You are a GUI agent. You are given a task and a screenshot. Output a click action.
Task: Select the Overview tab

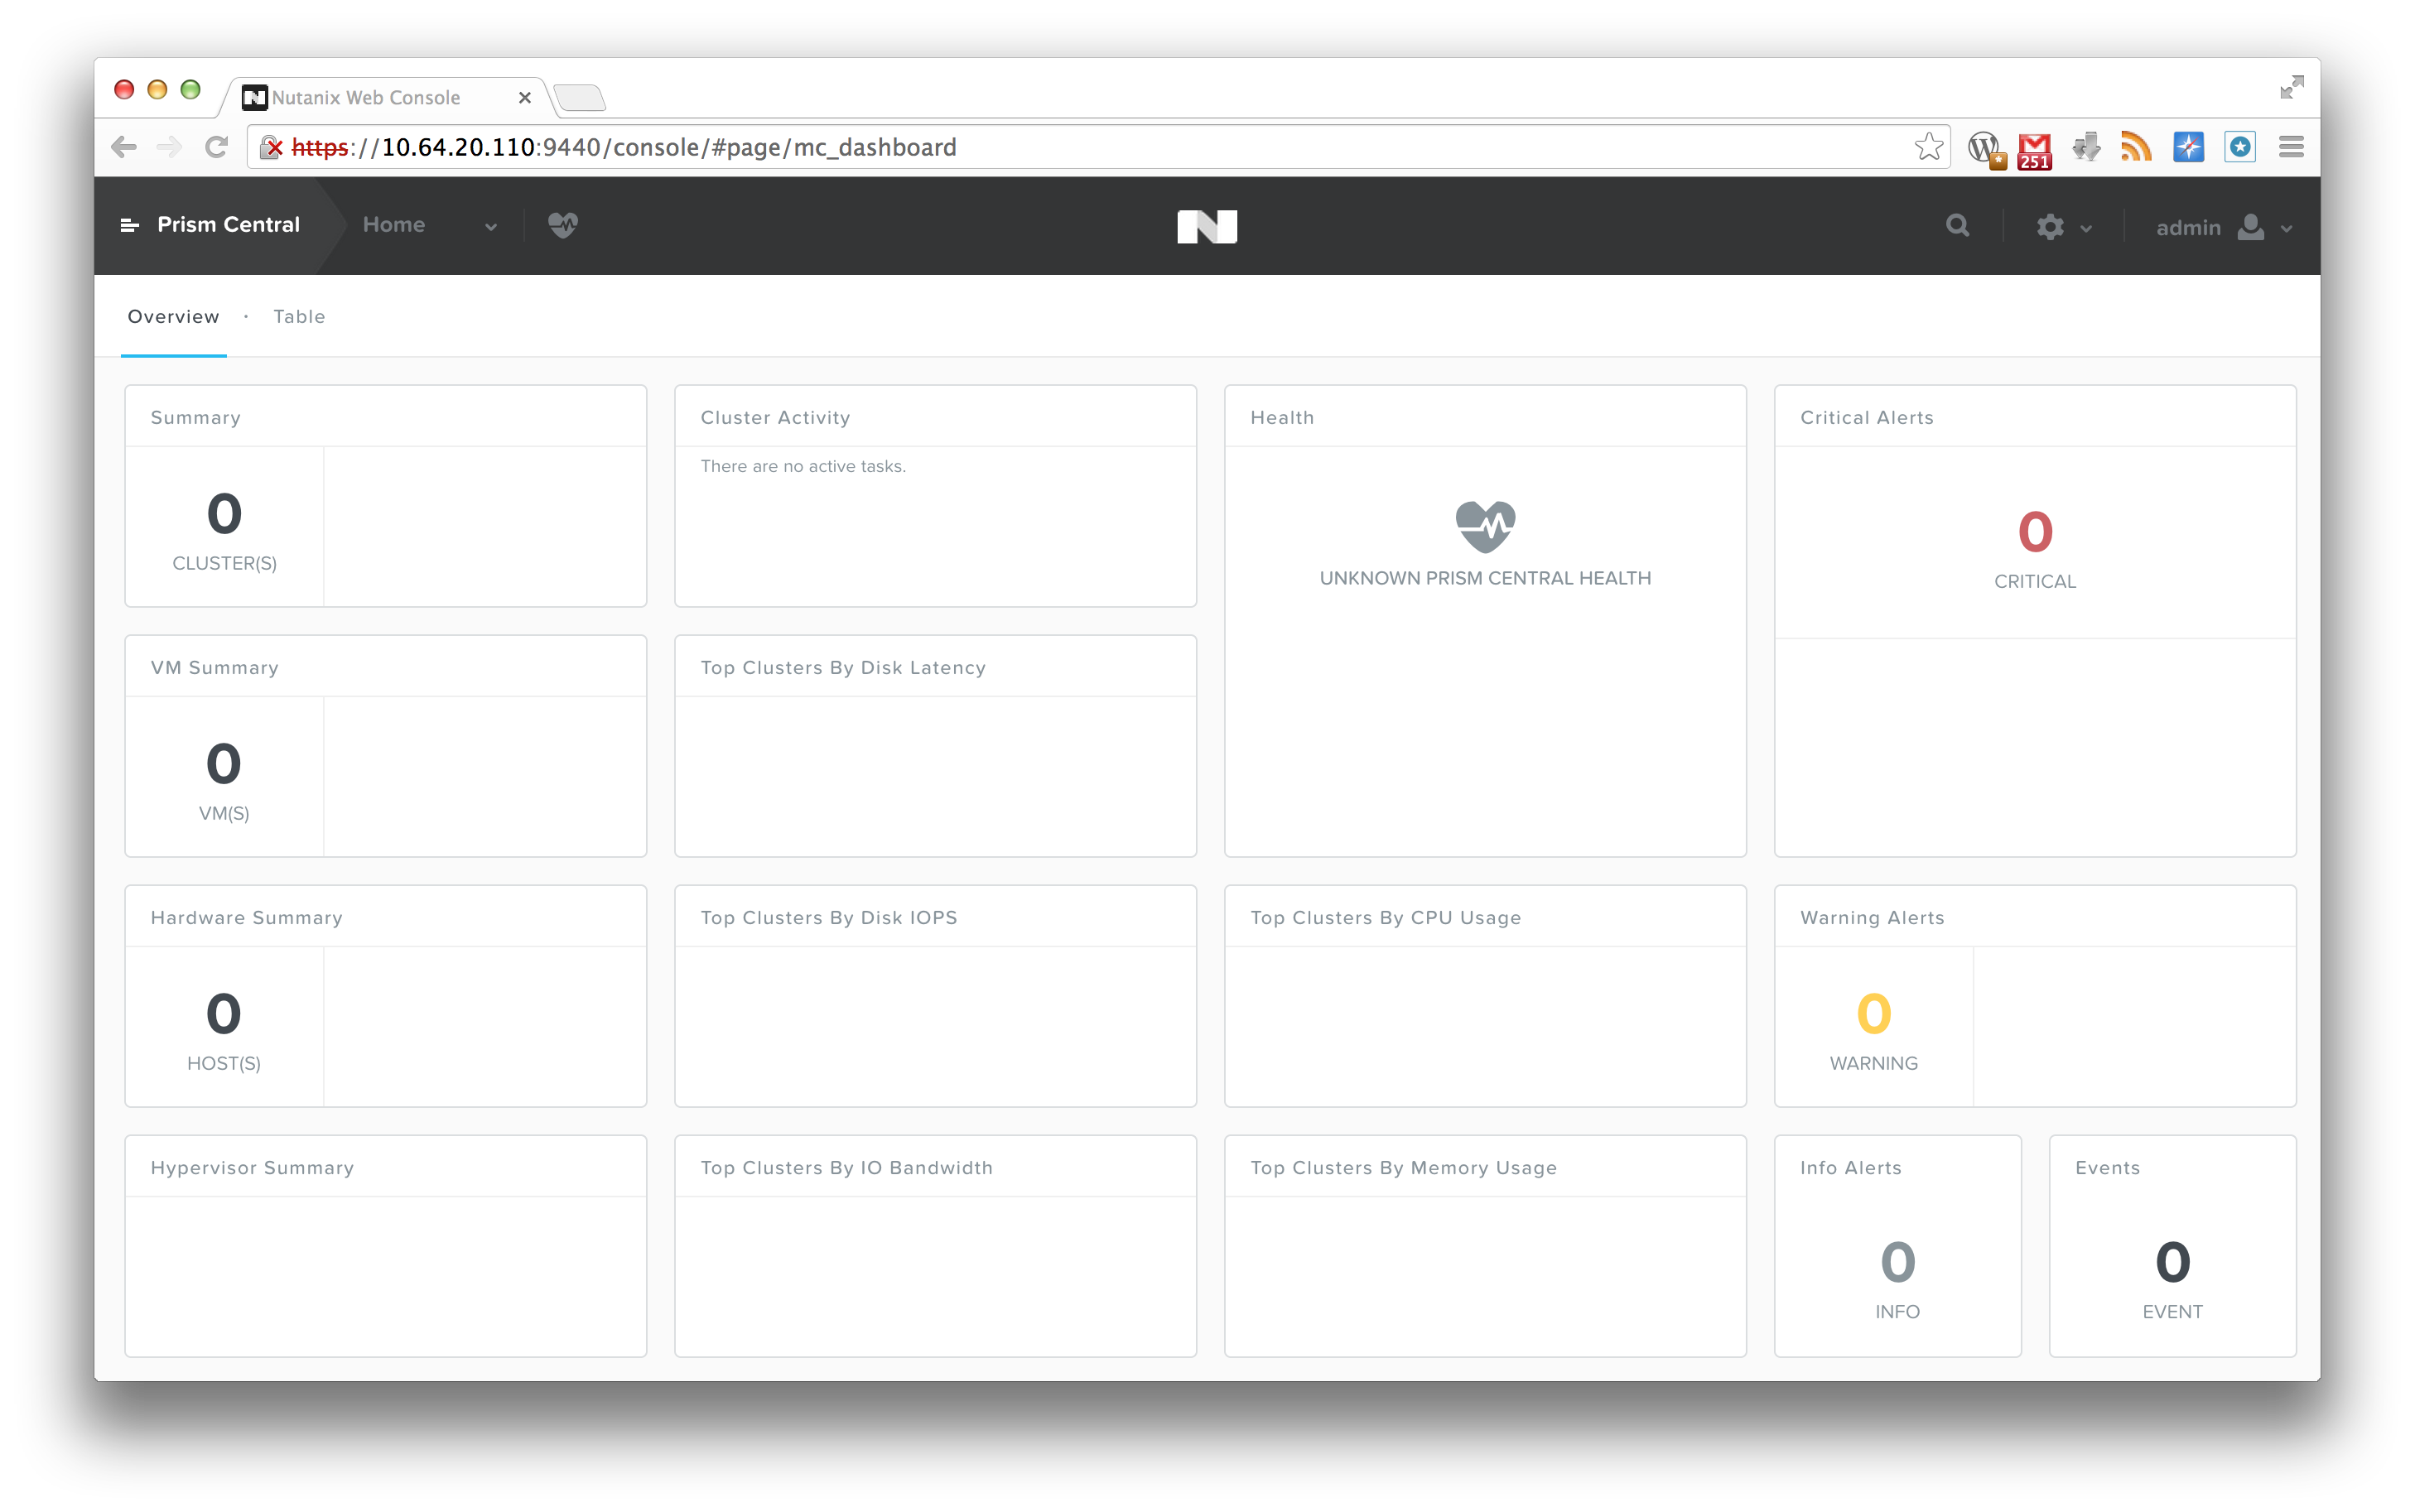click(173, 317)
